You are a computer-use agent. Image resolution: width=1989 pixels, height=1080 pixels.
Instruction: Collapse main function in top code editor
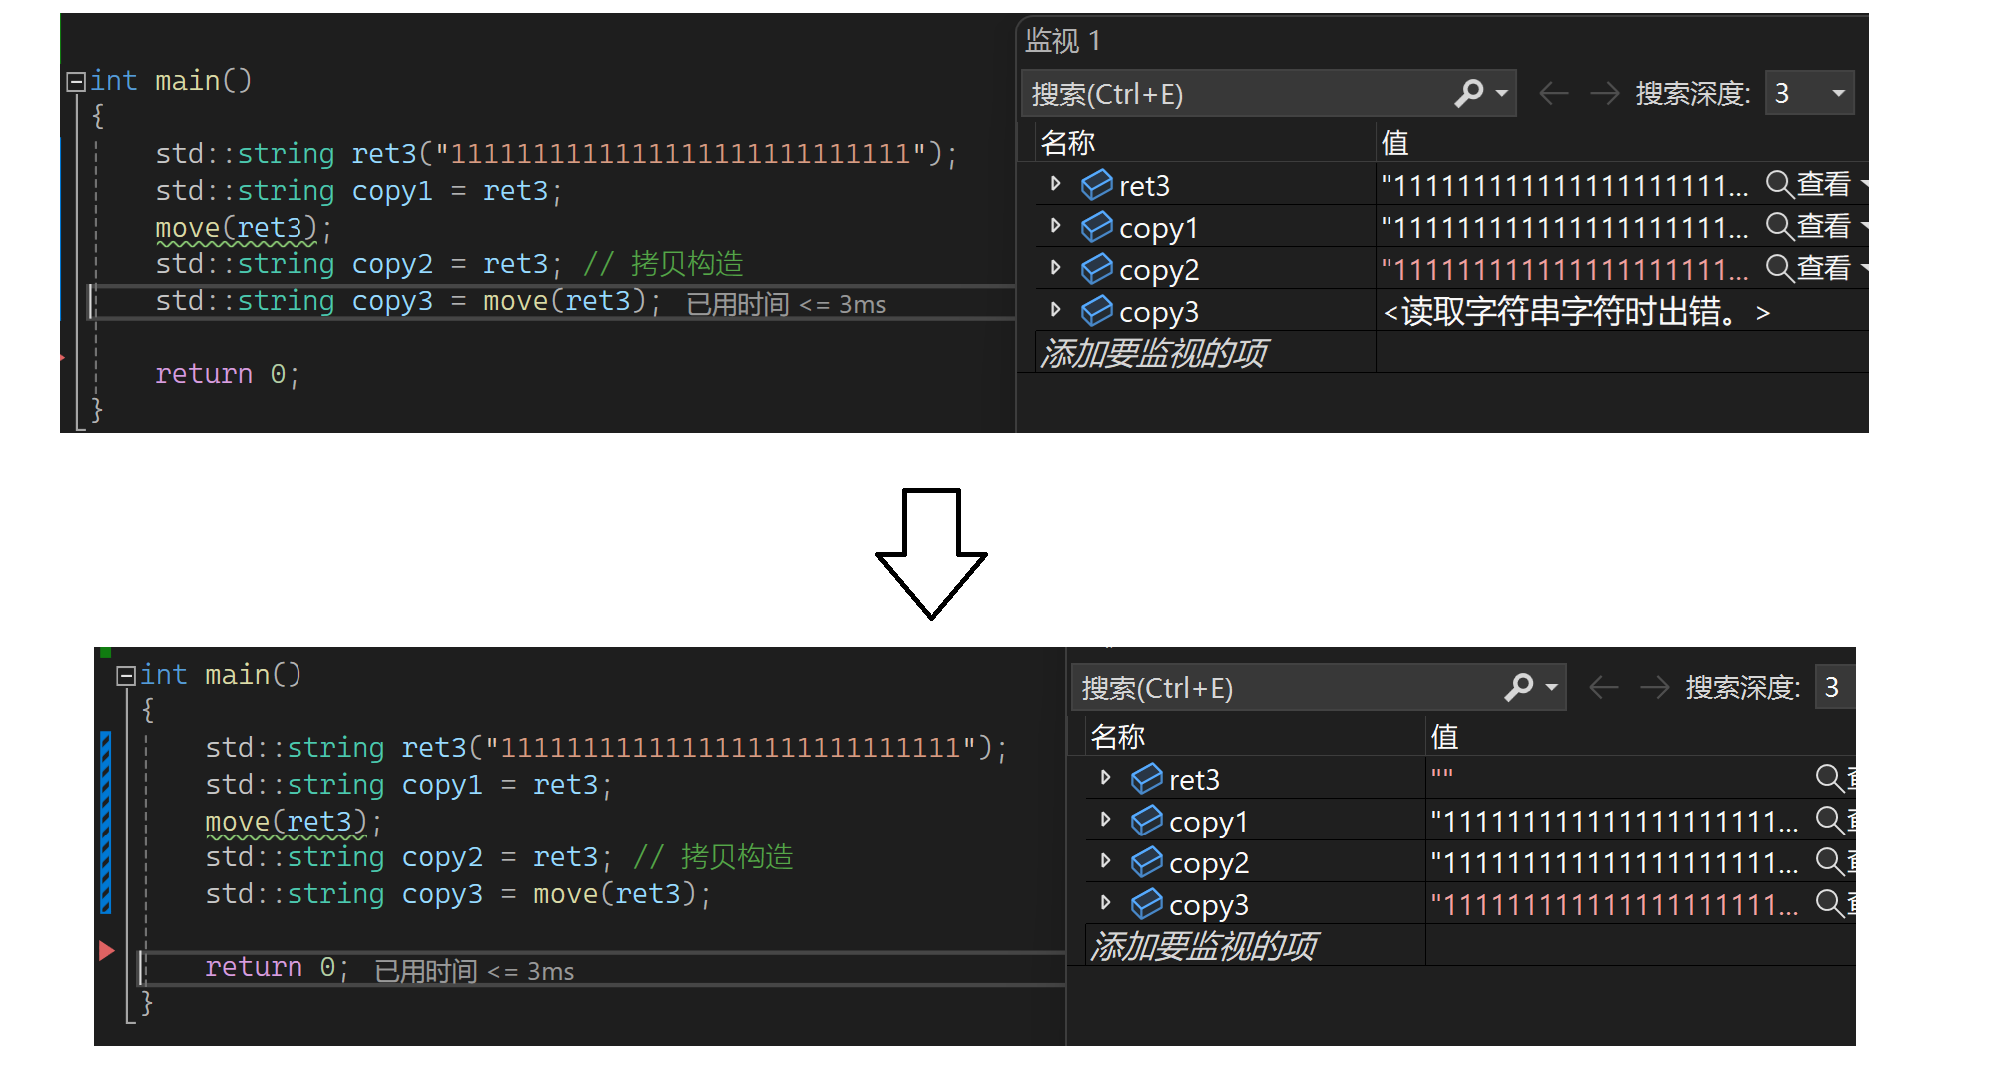point(76,81)
